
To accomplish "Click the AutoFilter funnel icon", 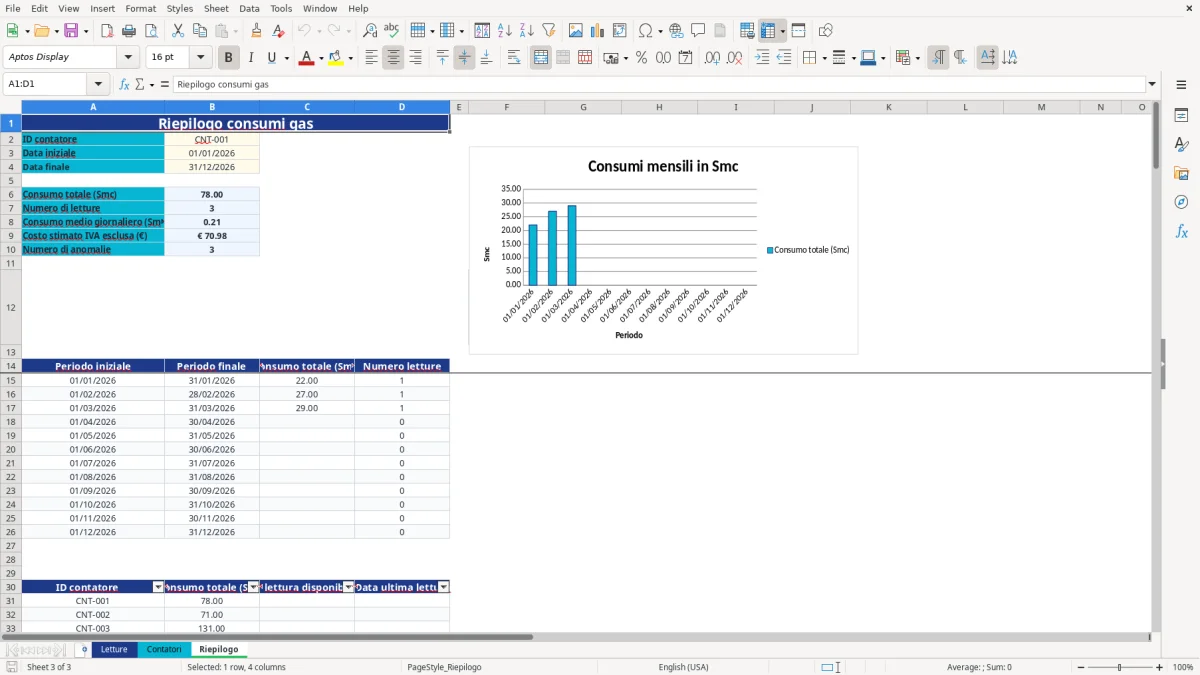I will click(x=549, y=31).
